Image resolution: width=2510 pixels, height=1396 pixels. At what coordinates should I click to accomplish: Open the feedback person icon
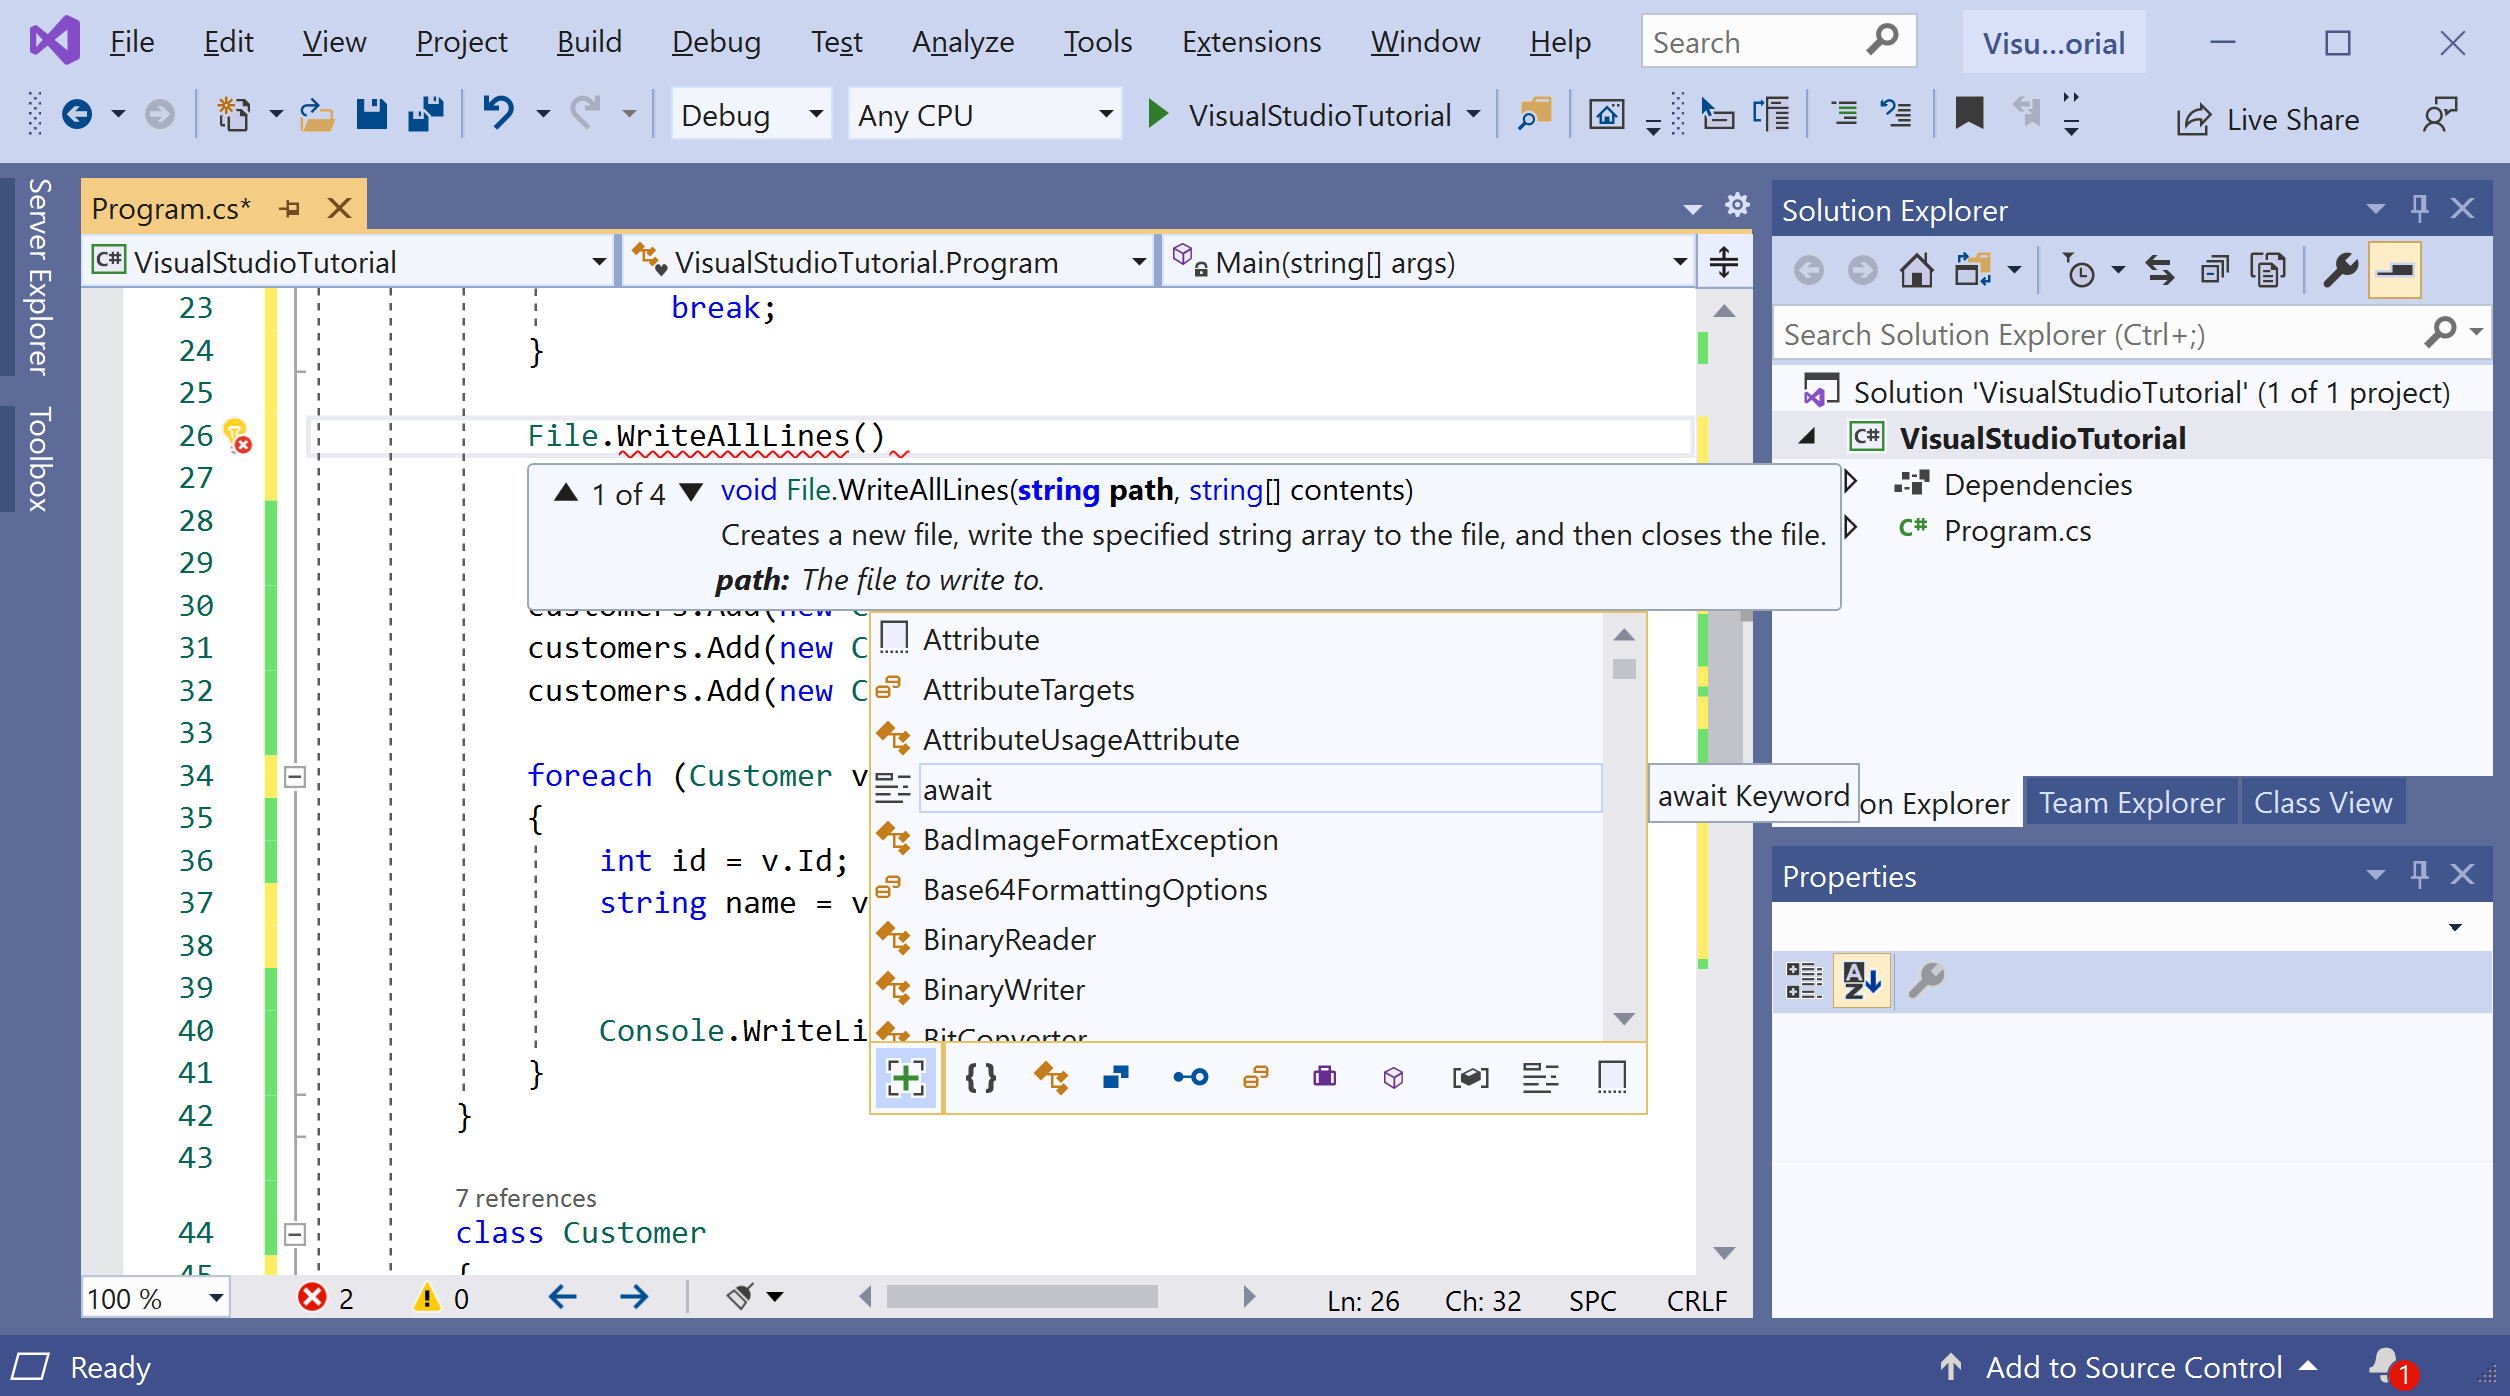2440,116
